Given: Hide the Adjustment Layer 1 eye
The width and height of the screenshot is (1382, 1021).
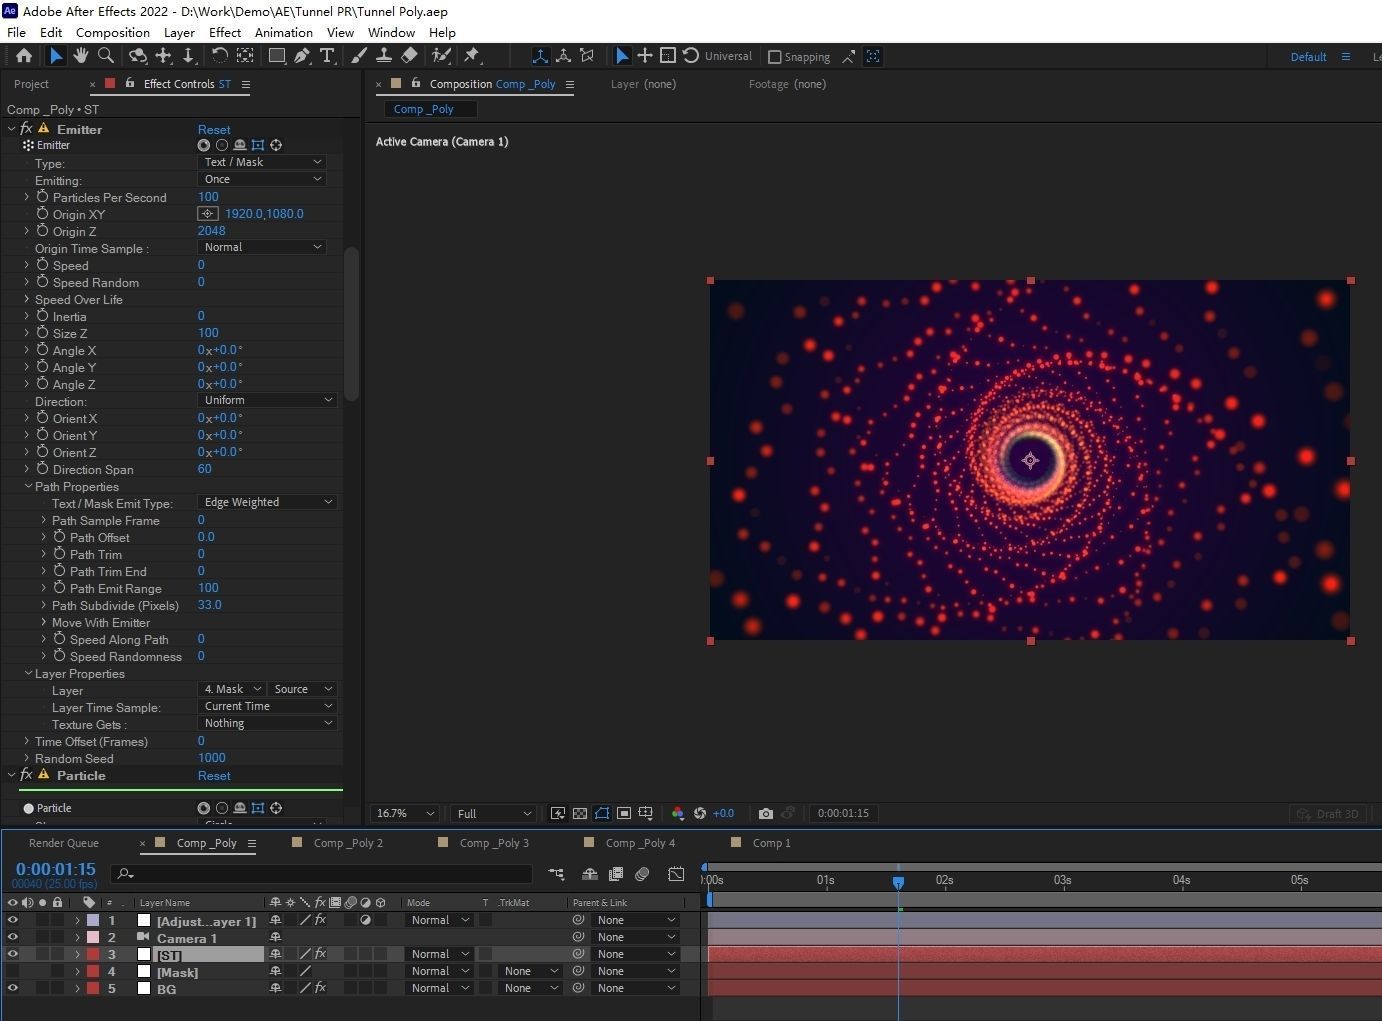Looking at the screenshot, I should click(13, 920).
